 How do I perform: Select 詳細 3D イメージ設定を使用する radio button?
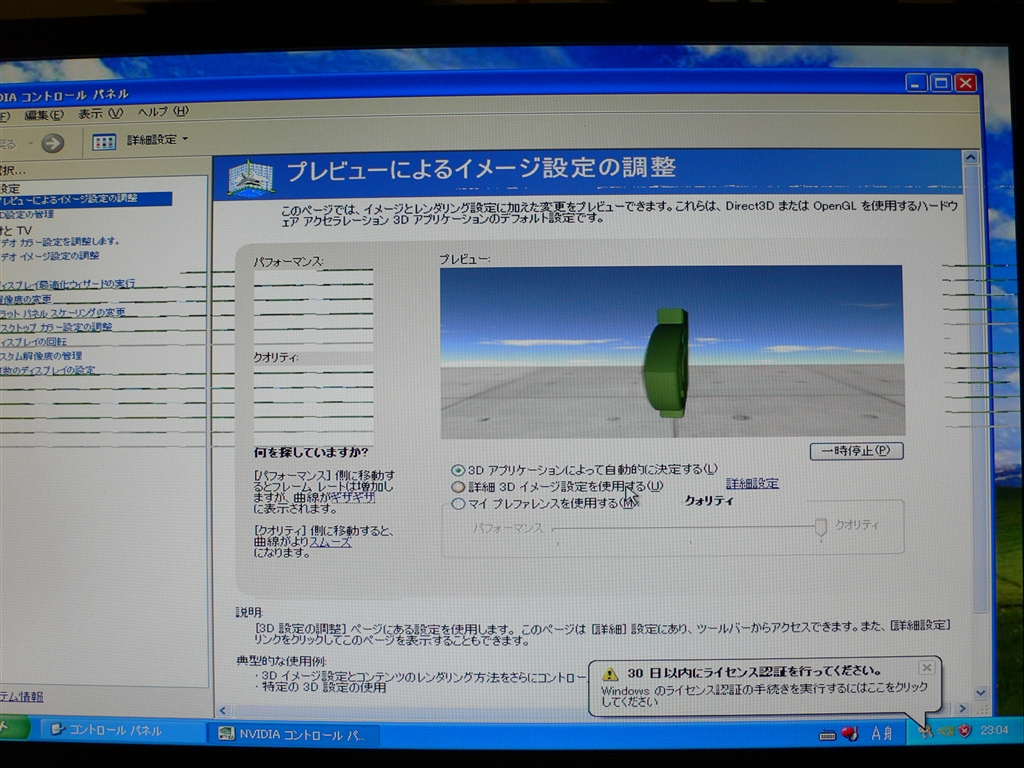pos(458,487)
